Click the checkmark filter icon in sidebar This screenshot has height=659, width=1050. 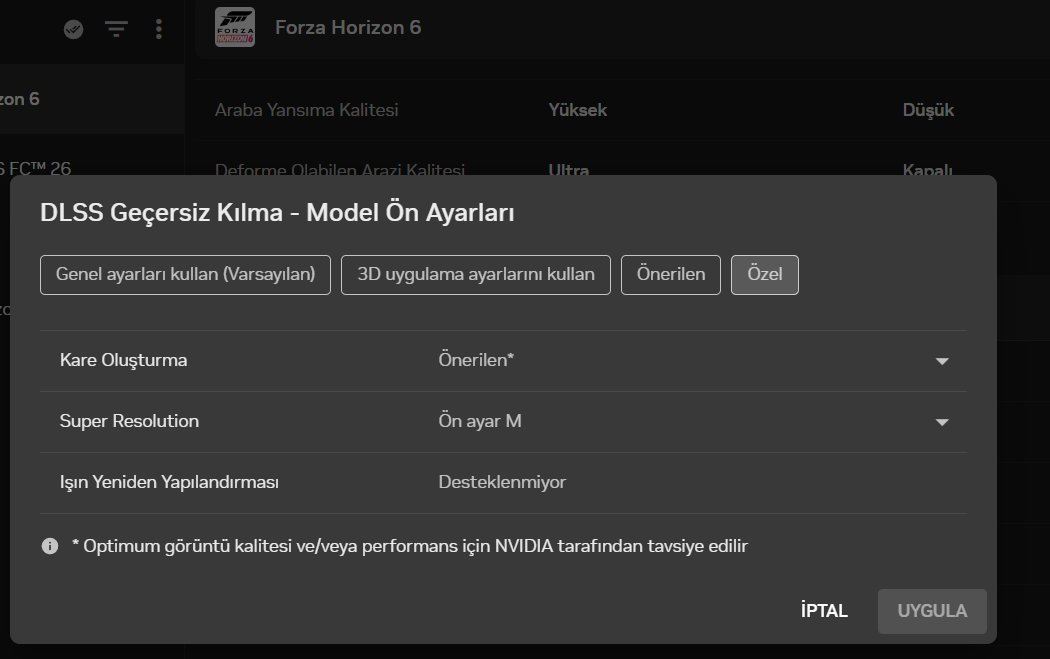pyautogui.click(x=73, y=29)
